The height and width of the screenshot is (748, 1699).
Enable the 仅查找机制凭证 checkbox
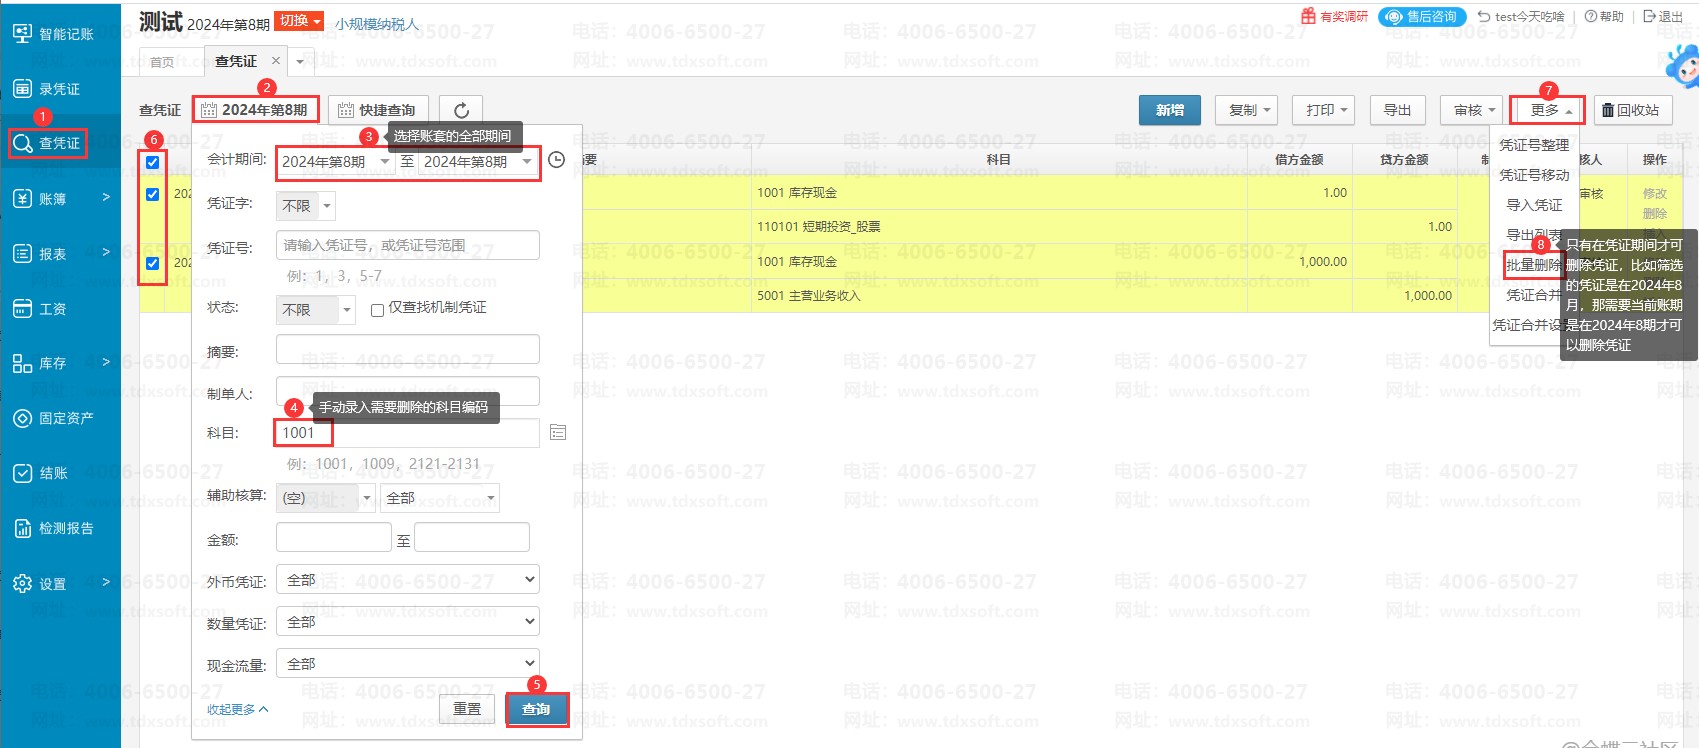coord(377,310)
